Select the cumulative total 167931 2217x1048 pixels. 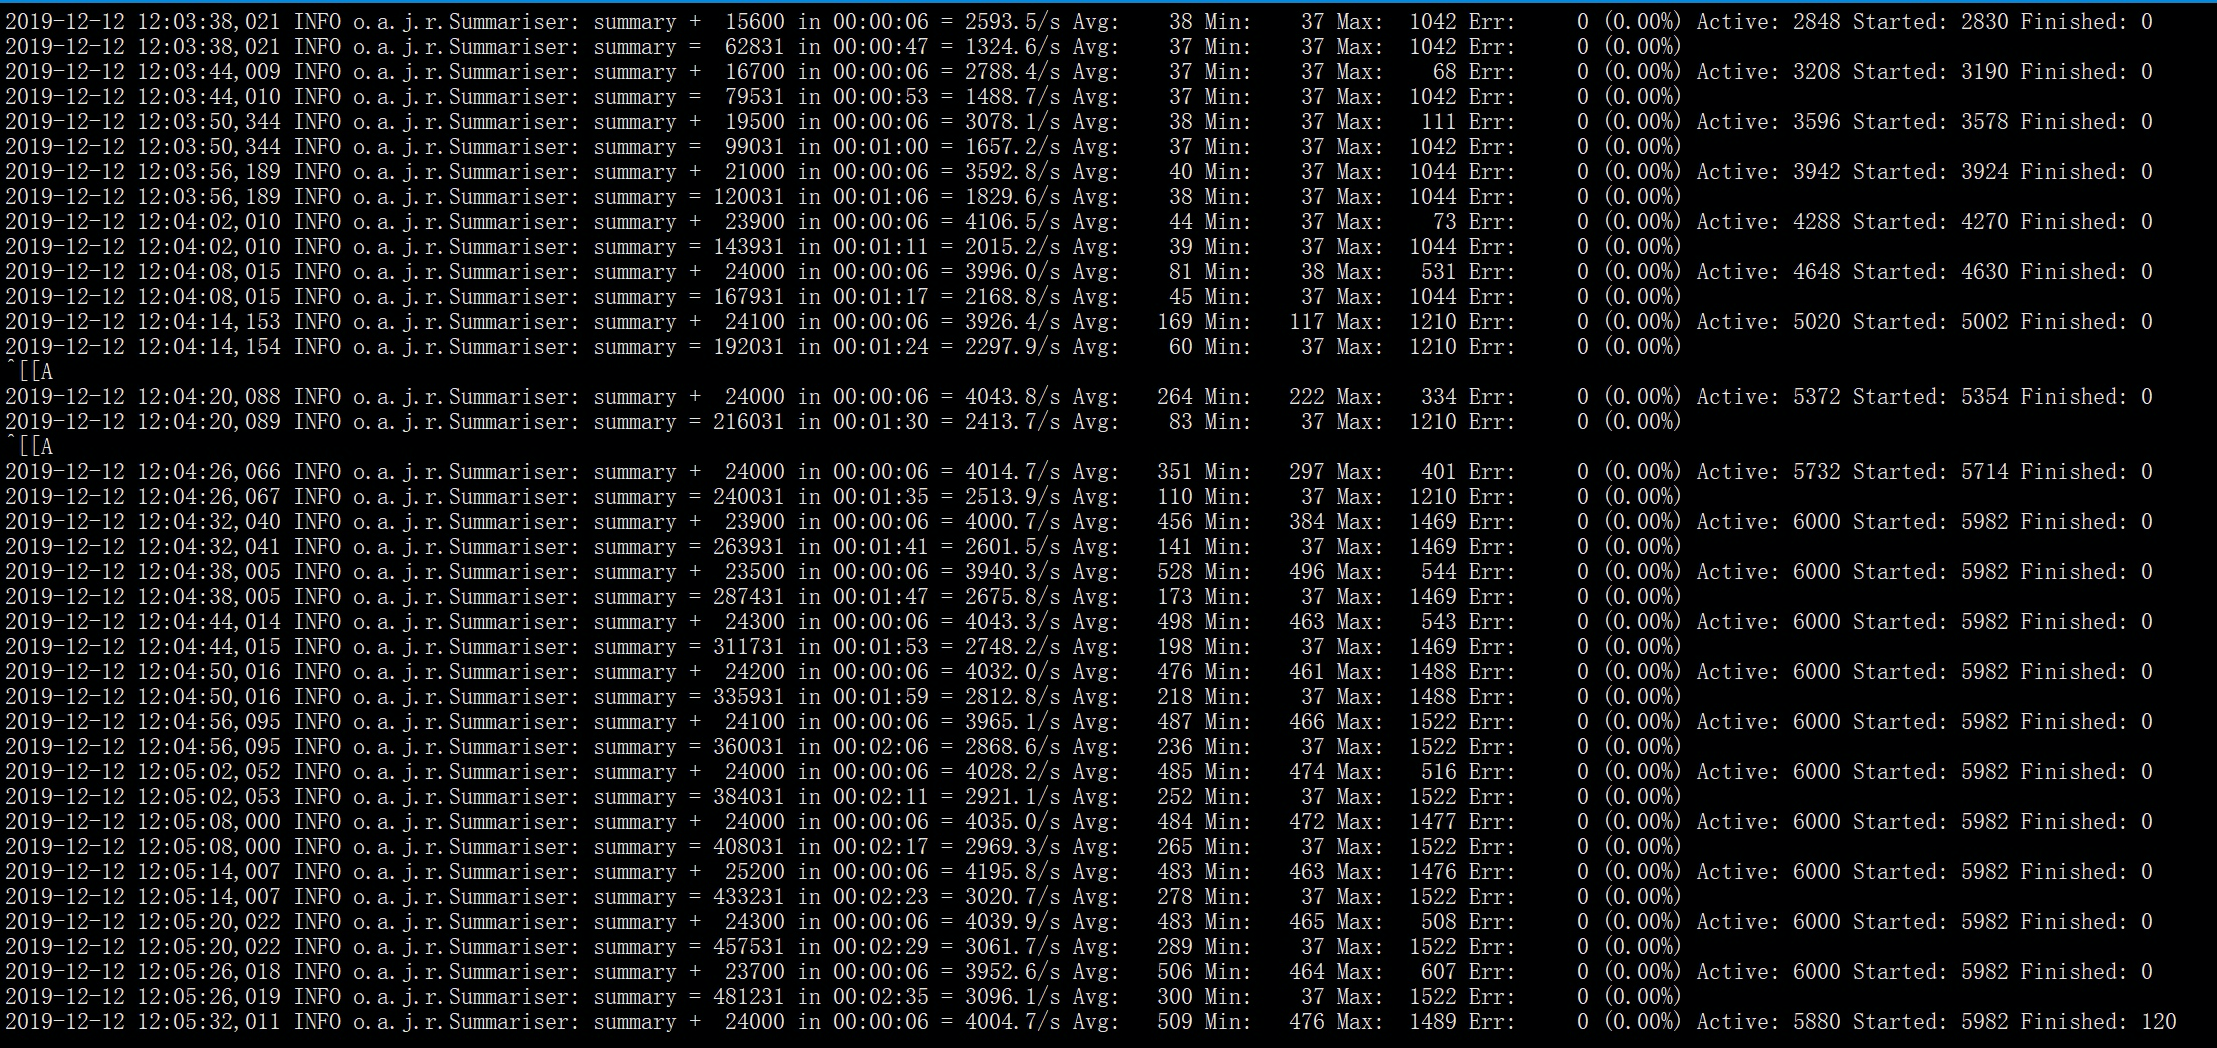749,297
